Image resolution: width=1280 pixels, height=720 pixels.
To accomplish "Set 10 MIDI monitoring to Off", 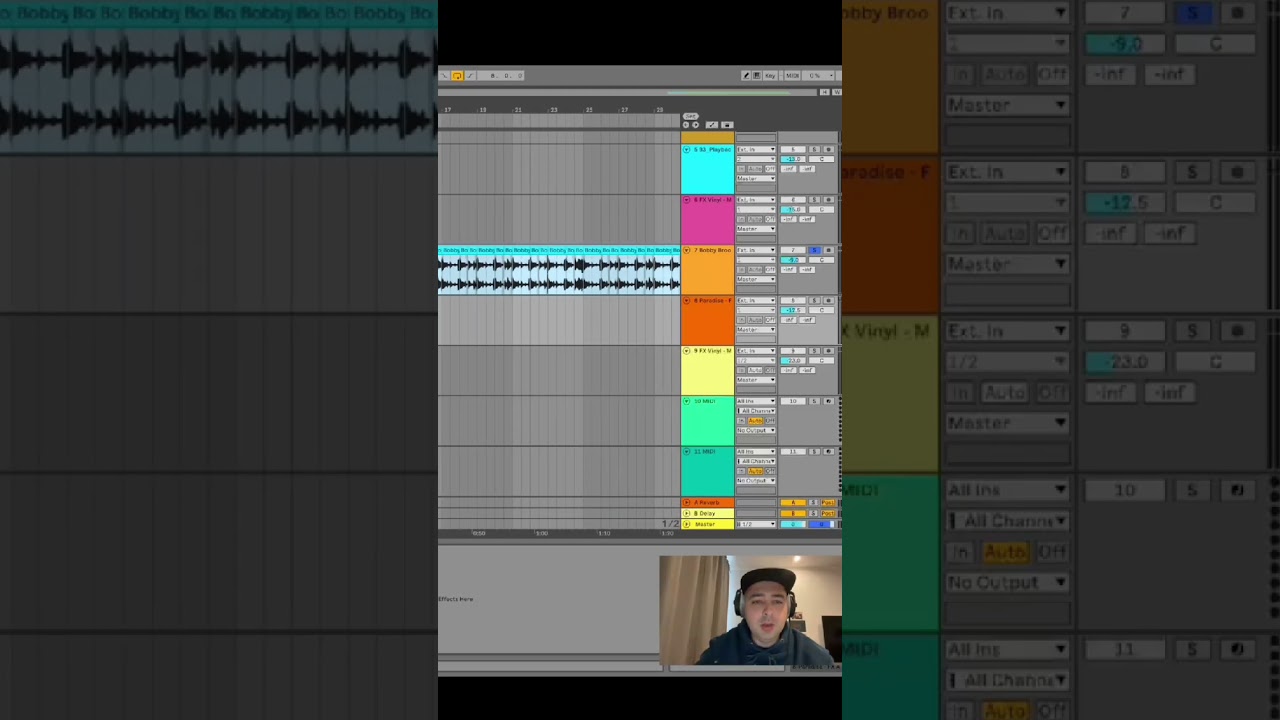I will click(770, 420).
